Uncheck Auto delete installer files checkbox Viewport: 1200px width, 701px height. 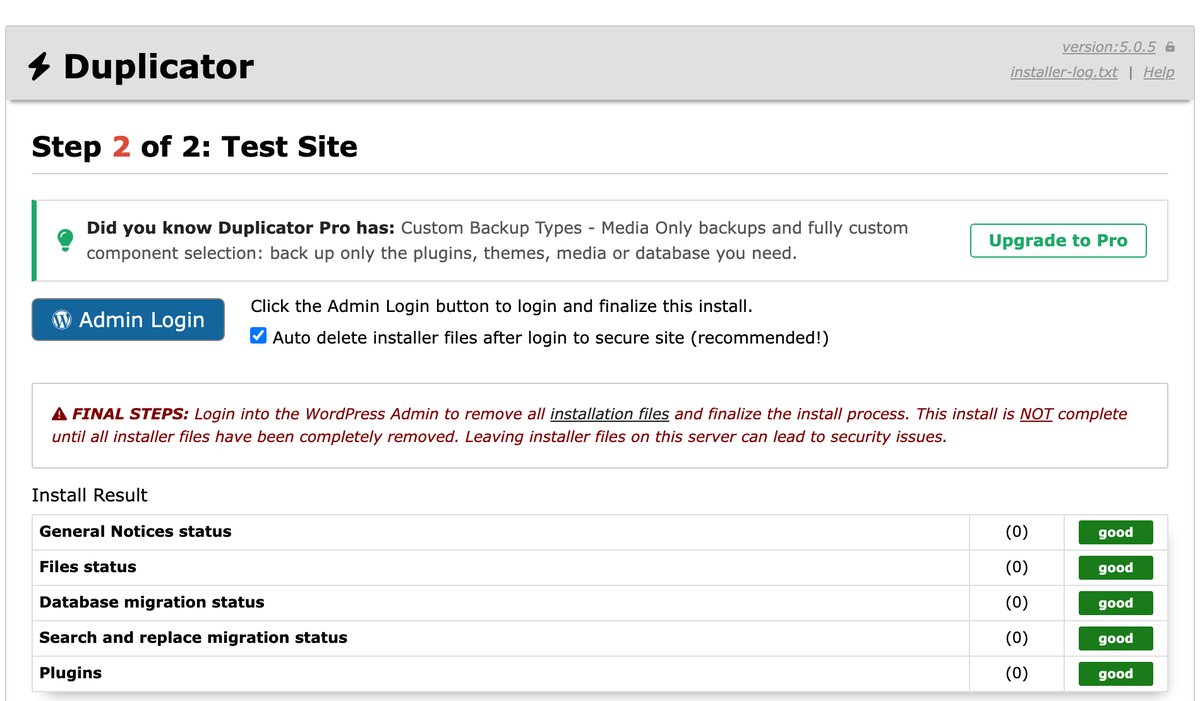(x=258, y=336)
